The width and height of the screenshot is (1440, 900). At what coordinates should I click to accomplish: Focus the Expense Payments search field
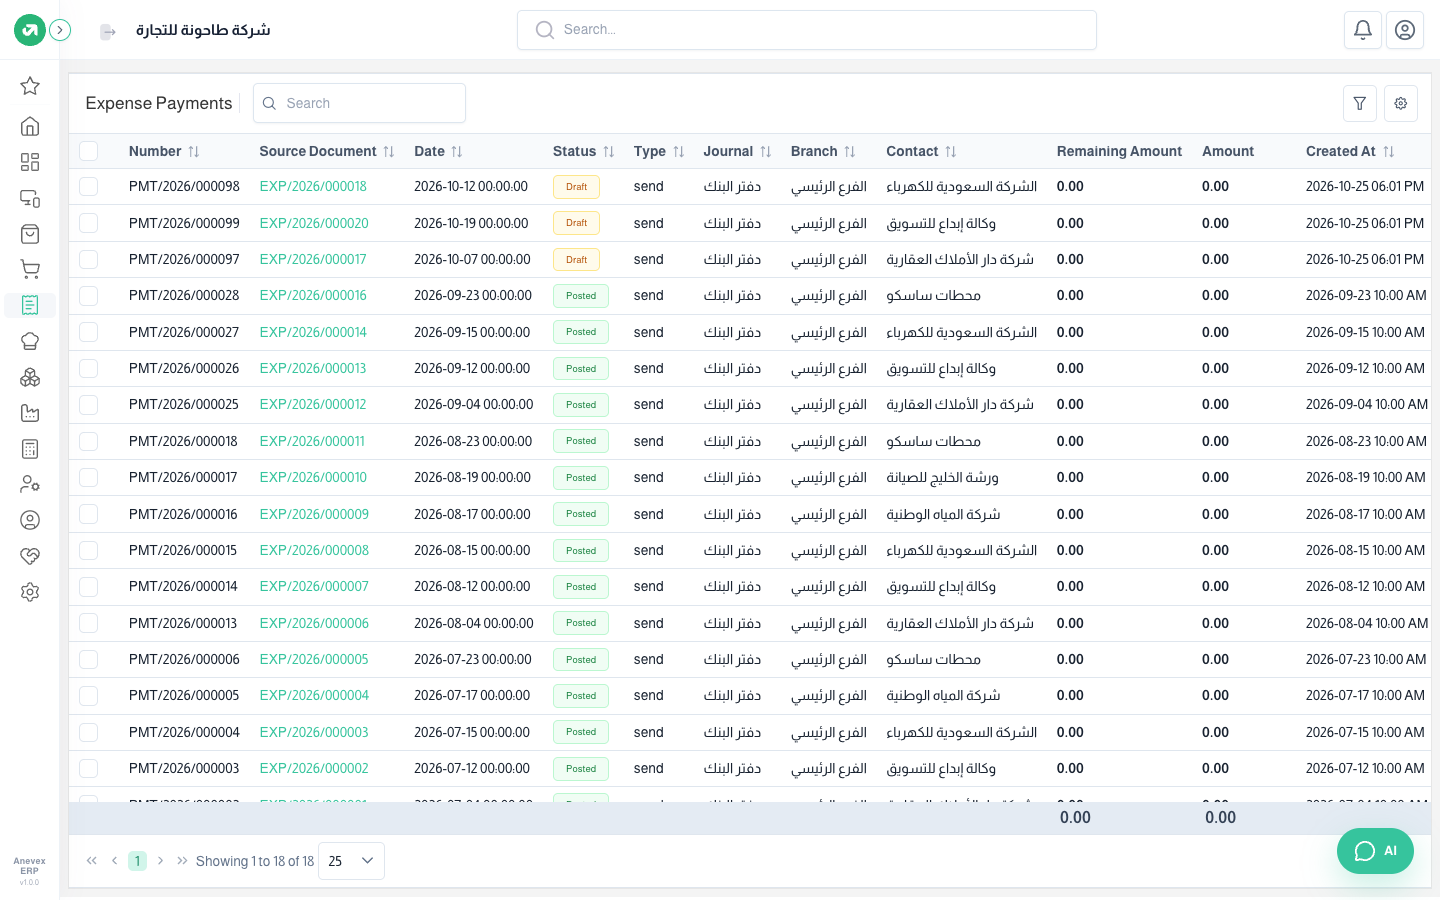(x=359, y=103)
